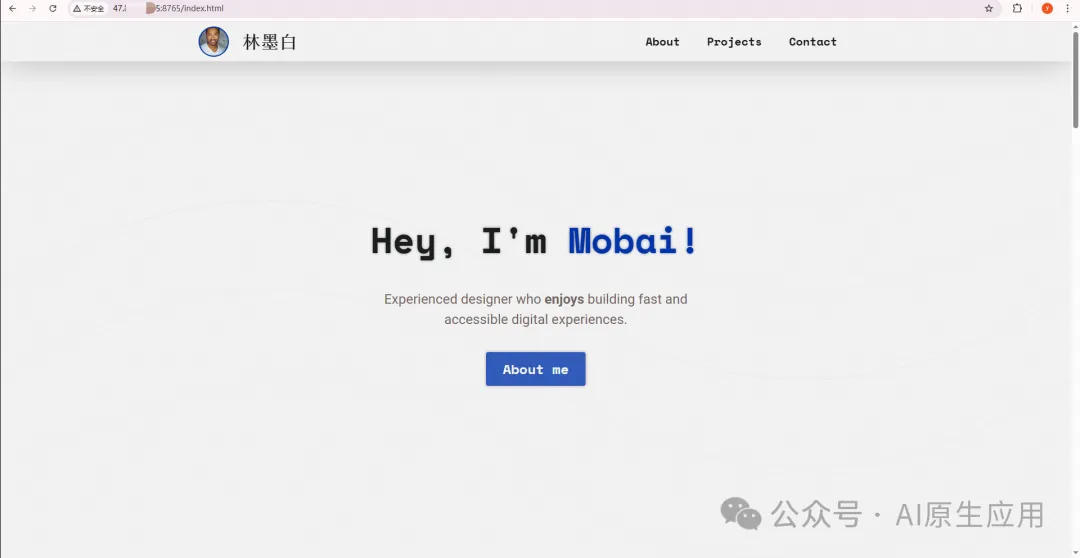Open the Contact navigation link
Screen dimensions: 1080x558
click(x=813, y=42)
